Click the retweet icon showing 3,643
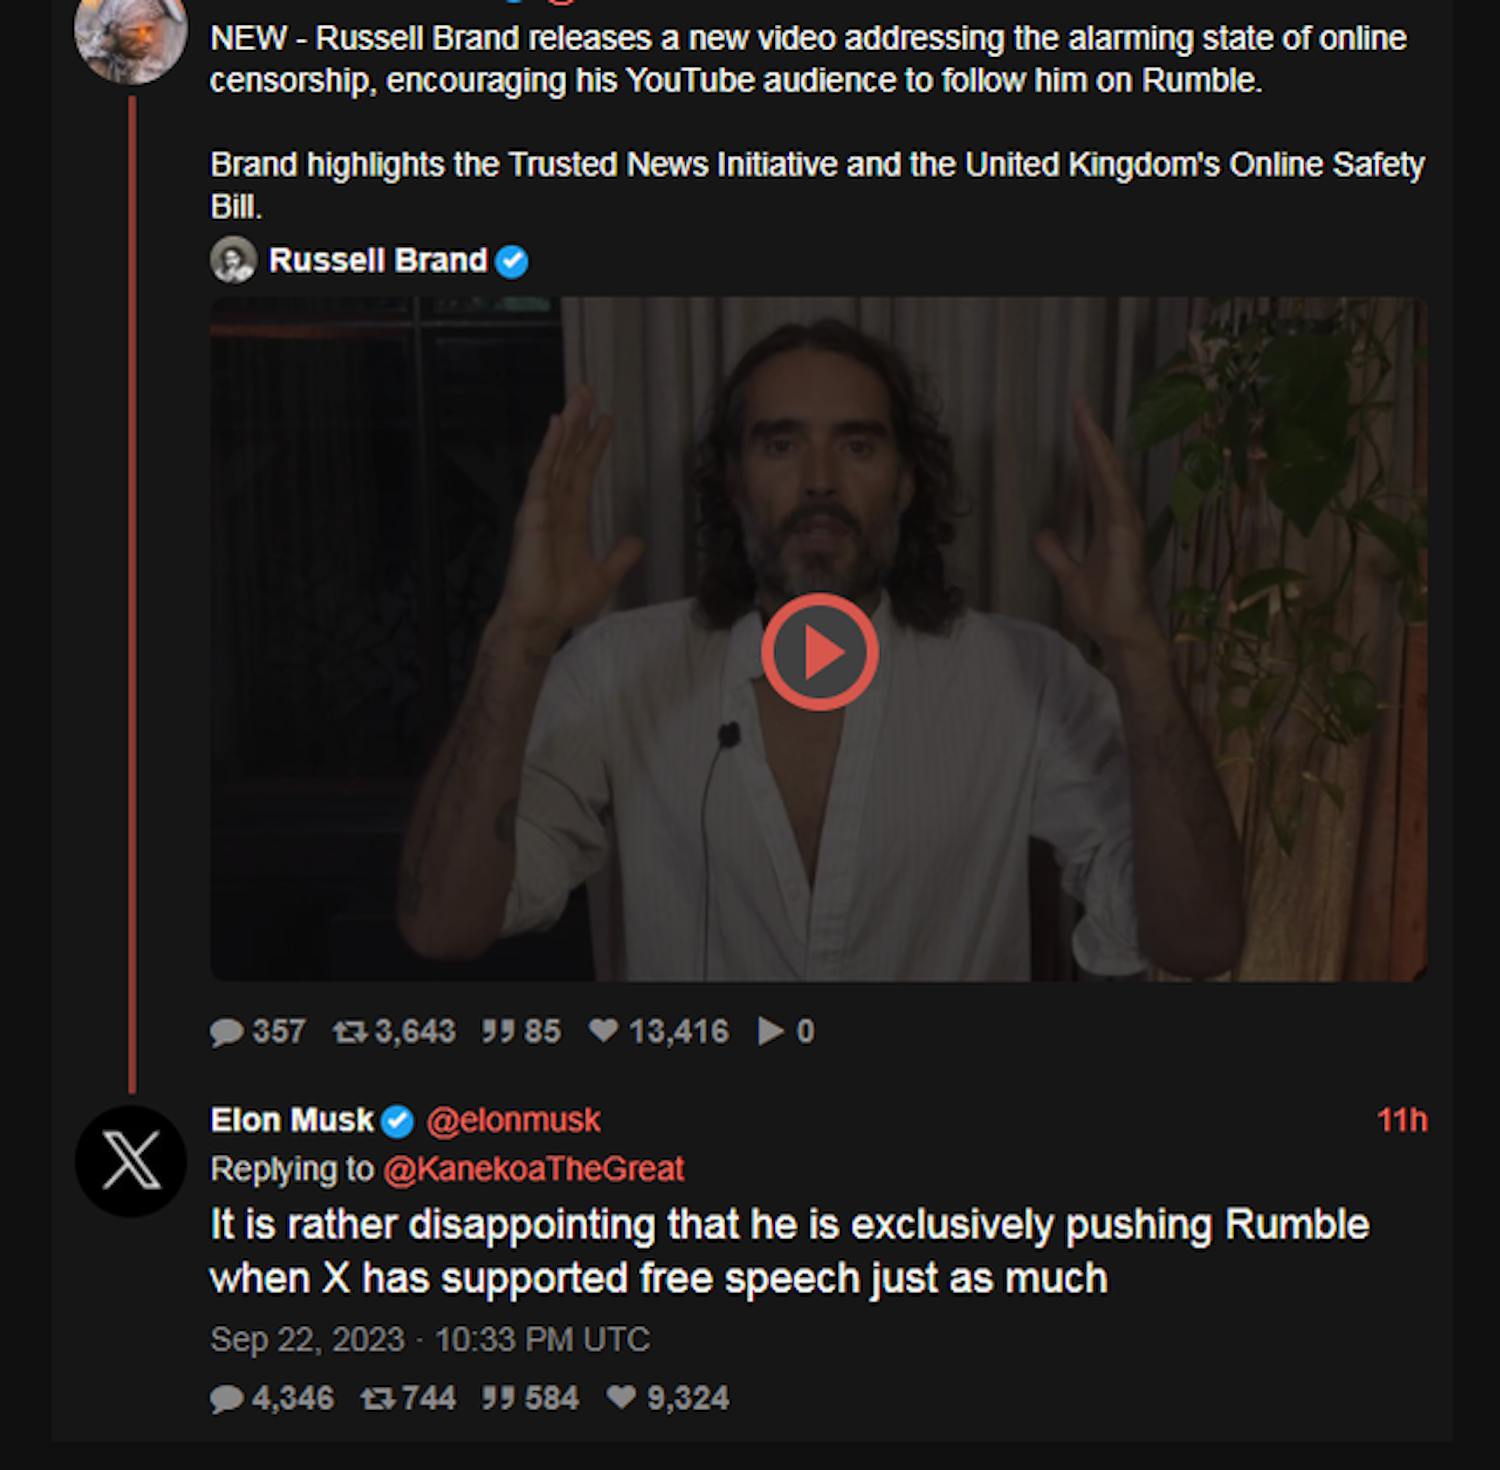1500x1470 pixels. pyautogui.click(x=350, y=1032)
